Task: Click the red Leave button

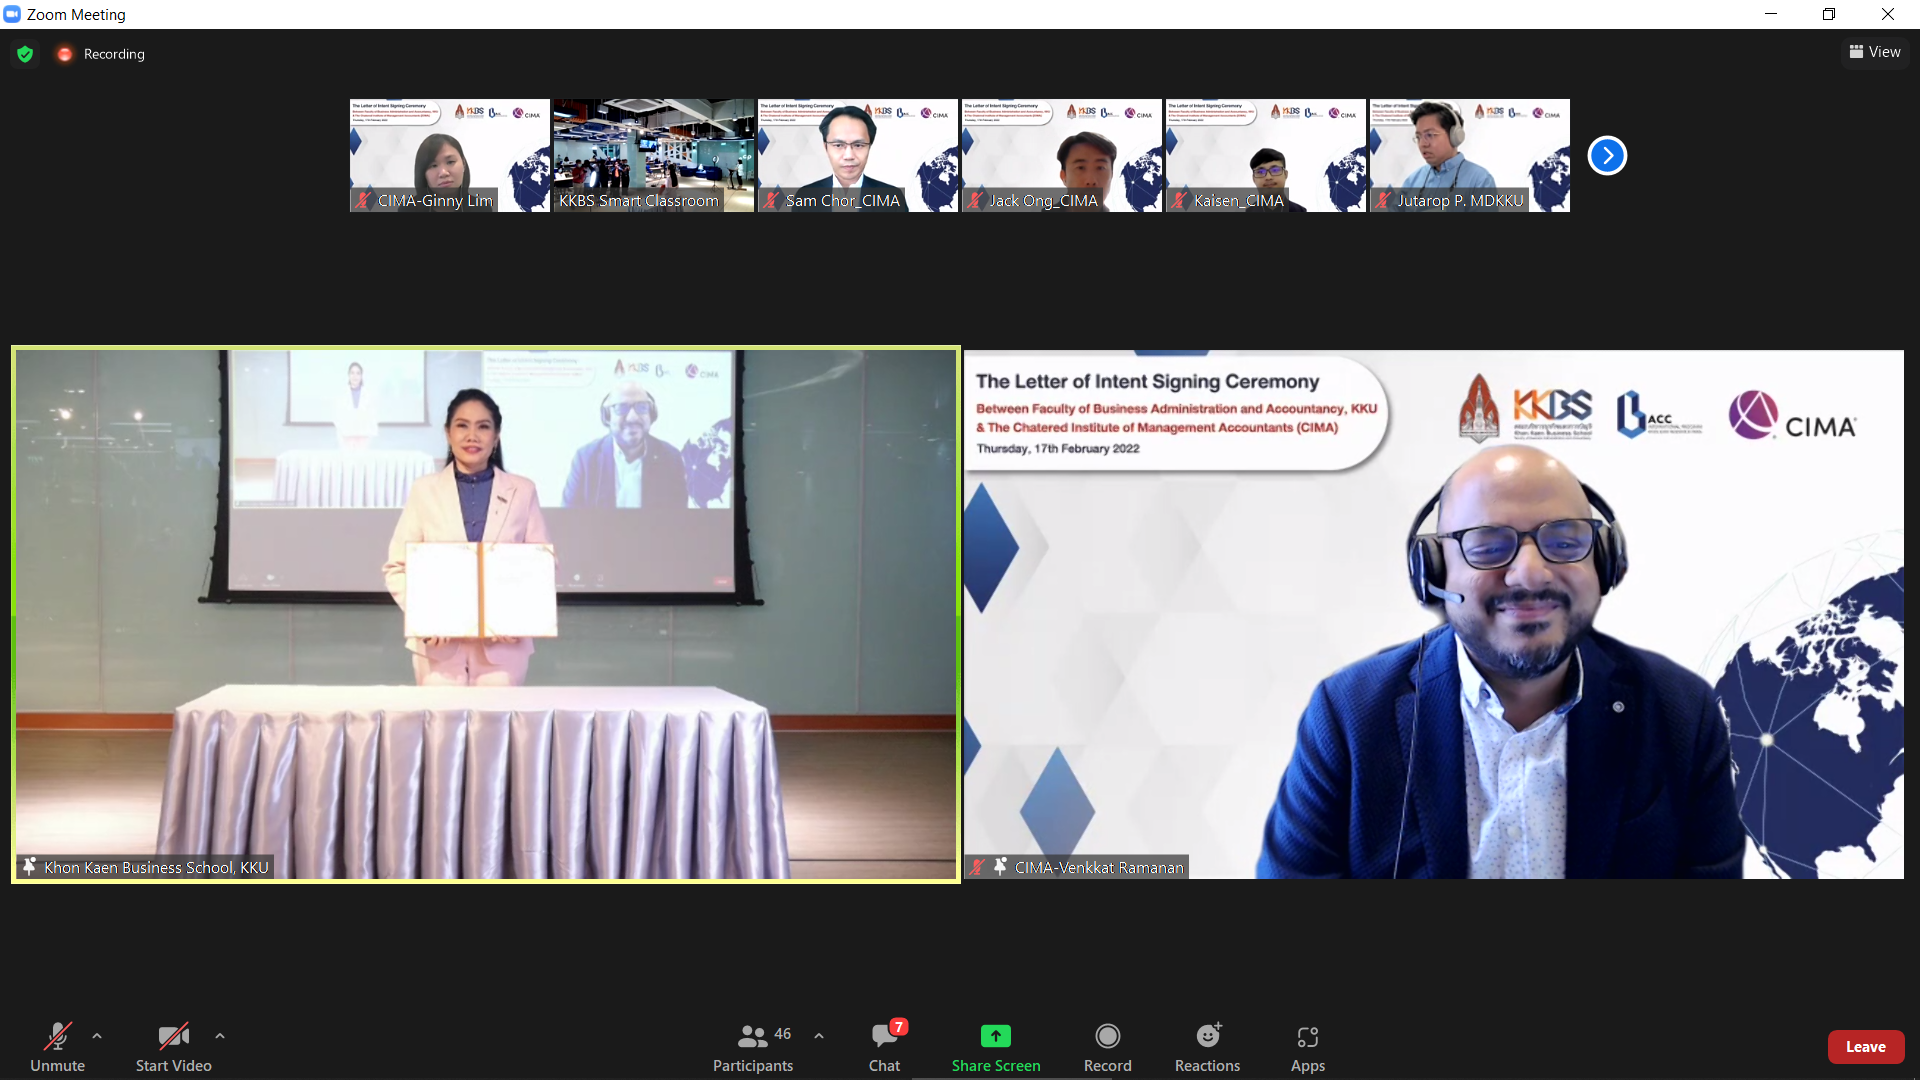Action: point(1866,1047)
